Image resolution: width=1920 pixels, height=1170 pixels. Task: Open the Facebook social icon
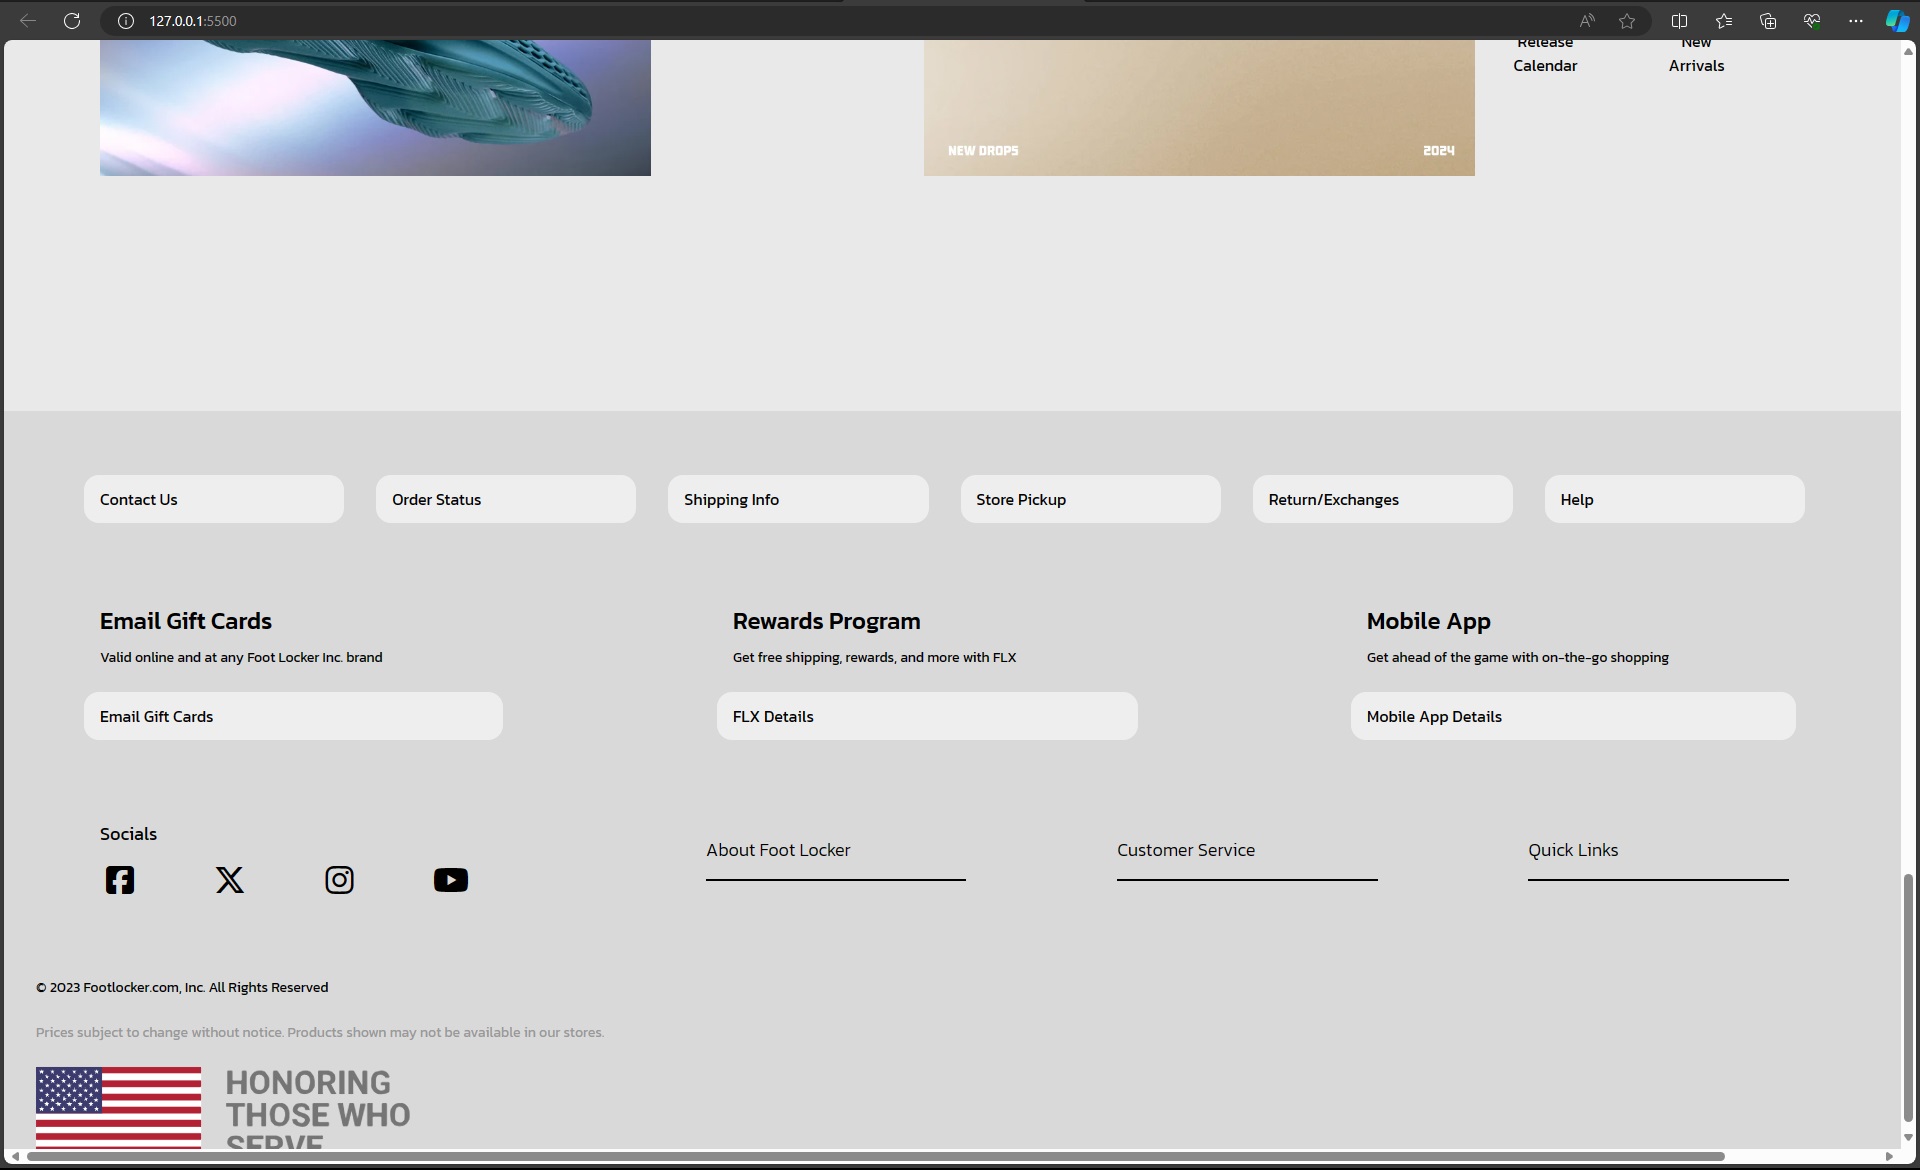[120, 880]
